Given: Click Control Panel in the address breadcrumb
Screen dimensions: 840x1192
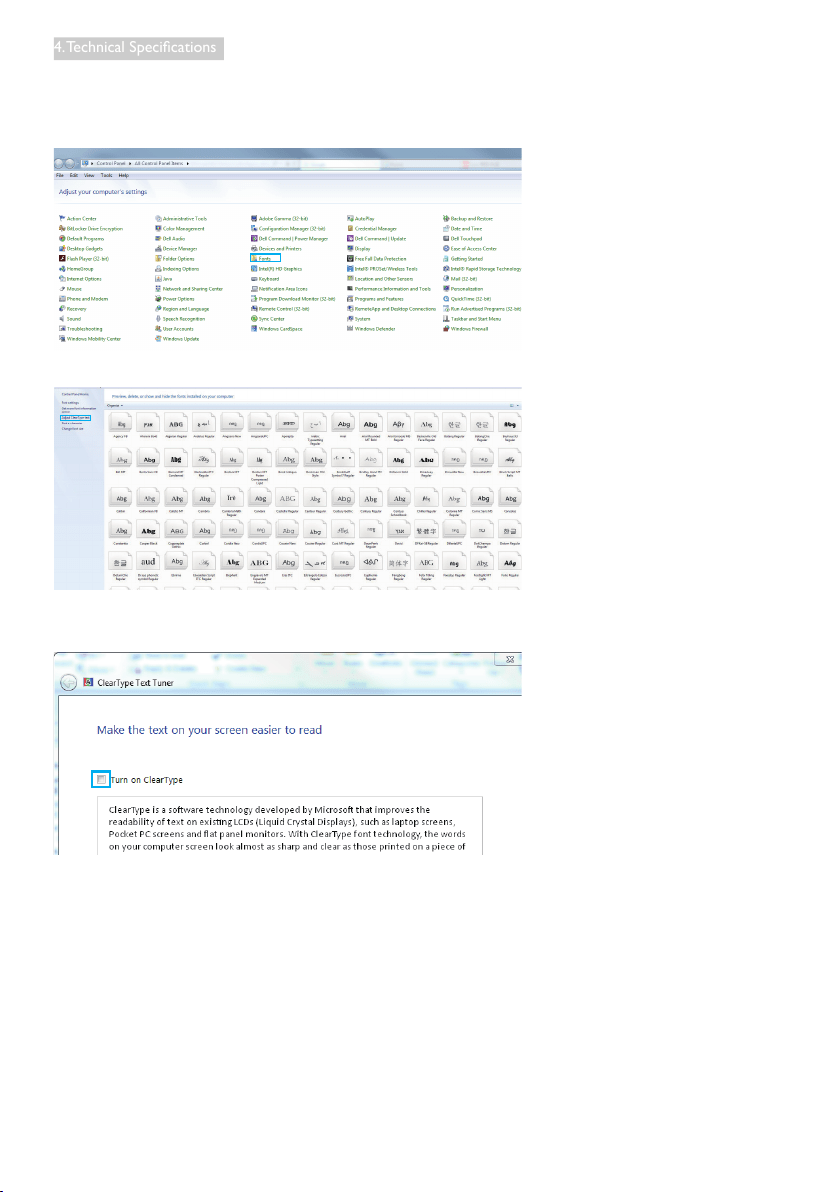Looking at the screenshot, I should (111, 163).
